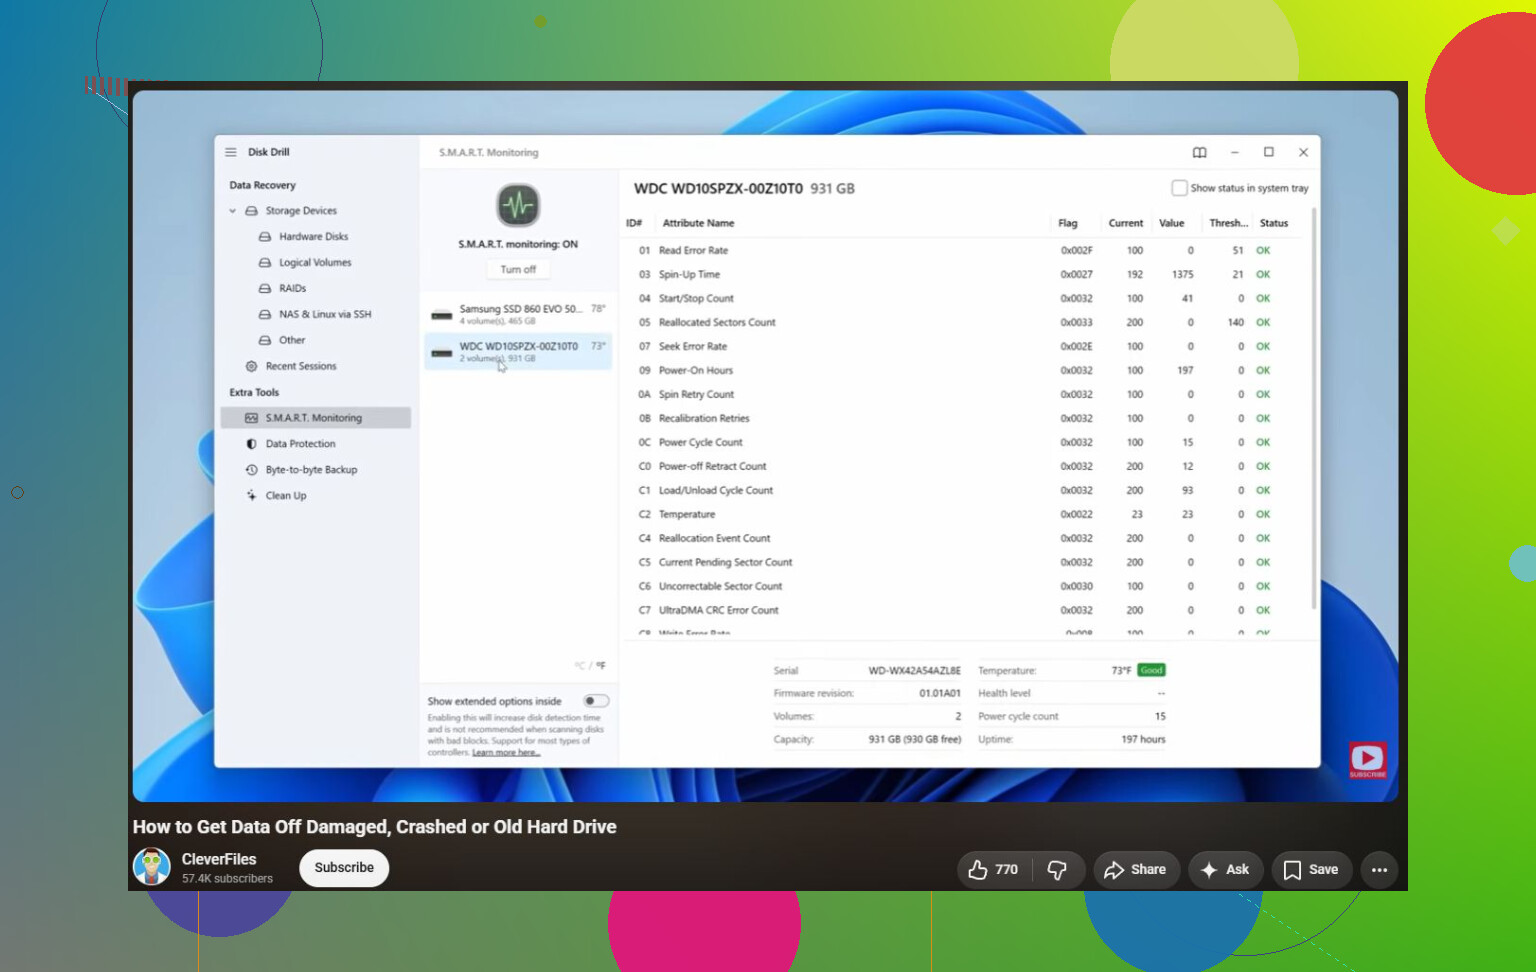Image resolution: width=1536 pixels, height=972 pixels.
Task: Open the CleverFiles channel avatar
Action: 152,867
